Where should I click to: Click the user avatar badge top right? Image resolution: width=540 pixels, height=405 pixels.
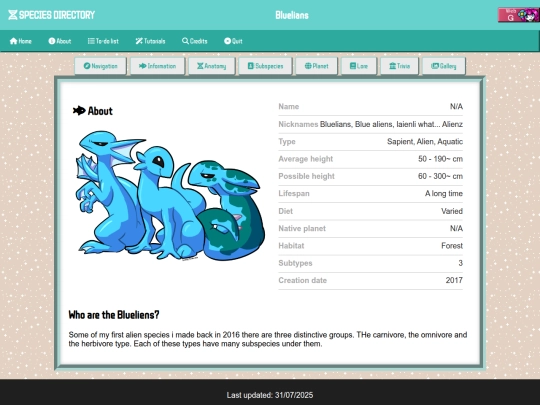click(519, 15)
